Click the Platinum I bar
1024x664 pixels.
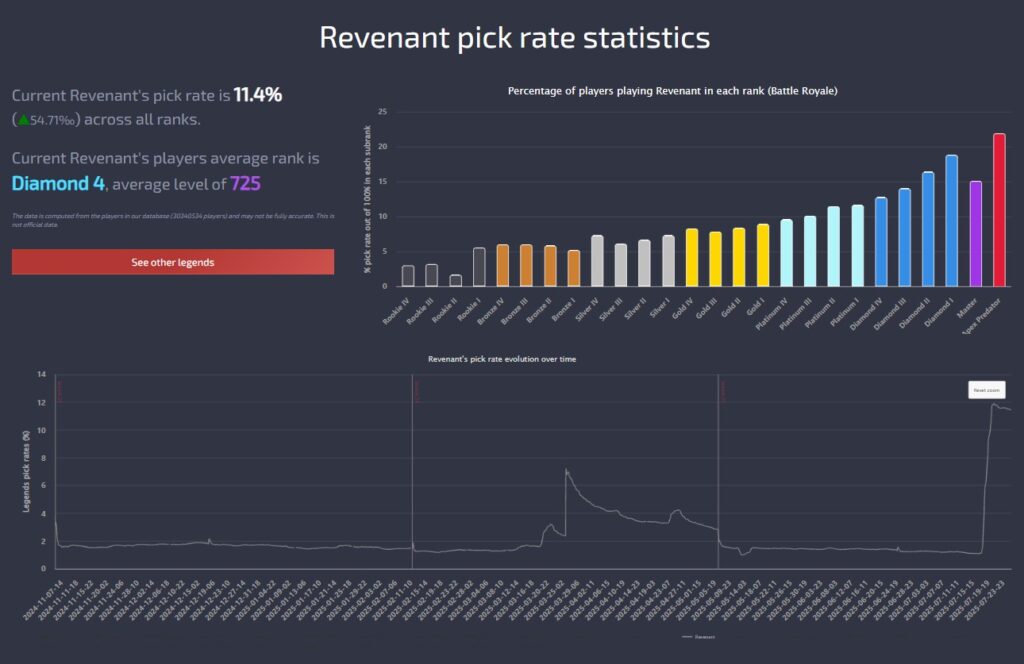click(857, 245)
